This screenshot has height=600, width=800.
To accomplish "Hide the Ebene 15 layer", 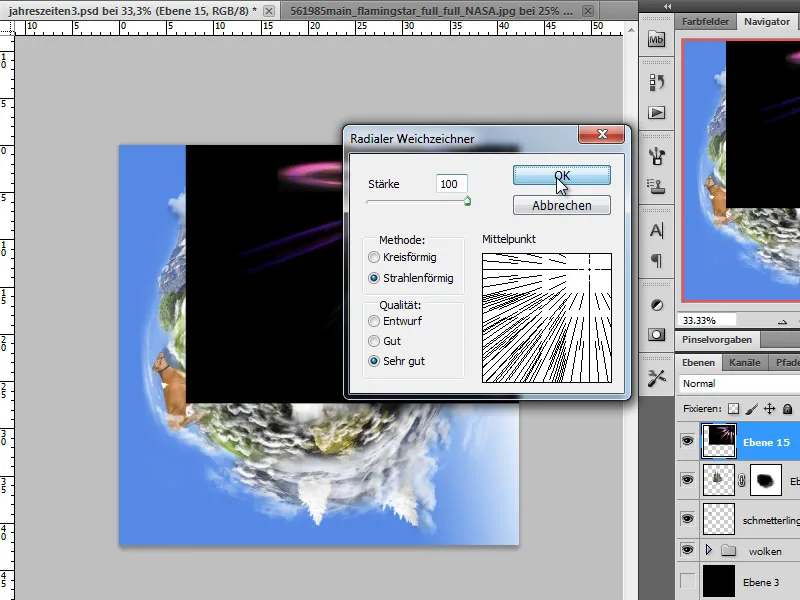I will pyautogui.click(x=687, y=441).
